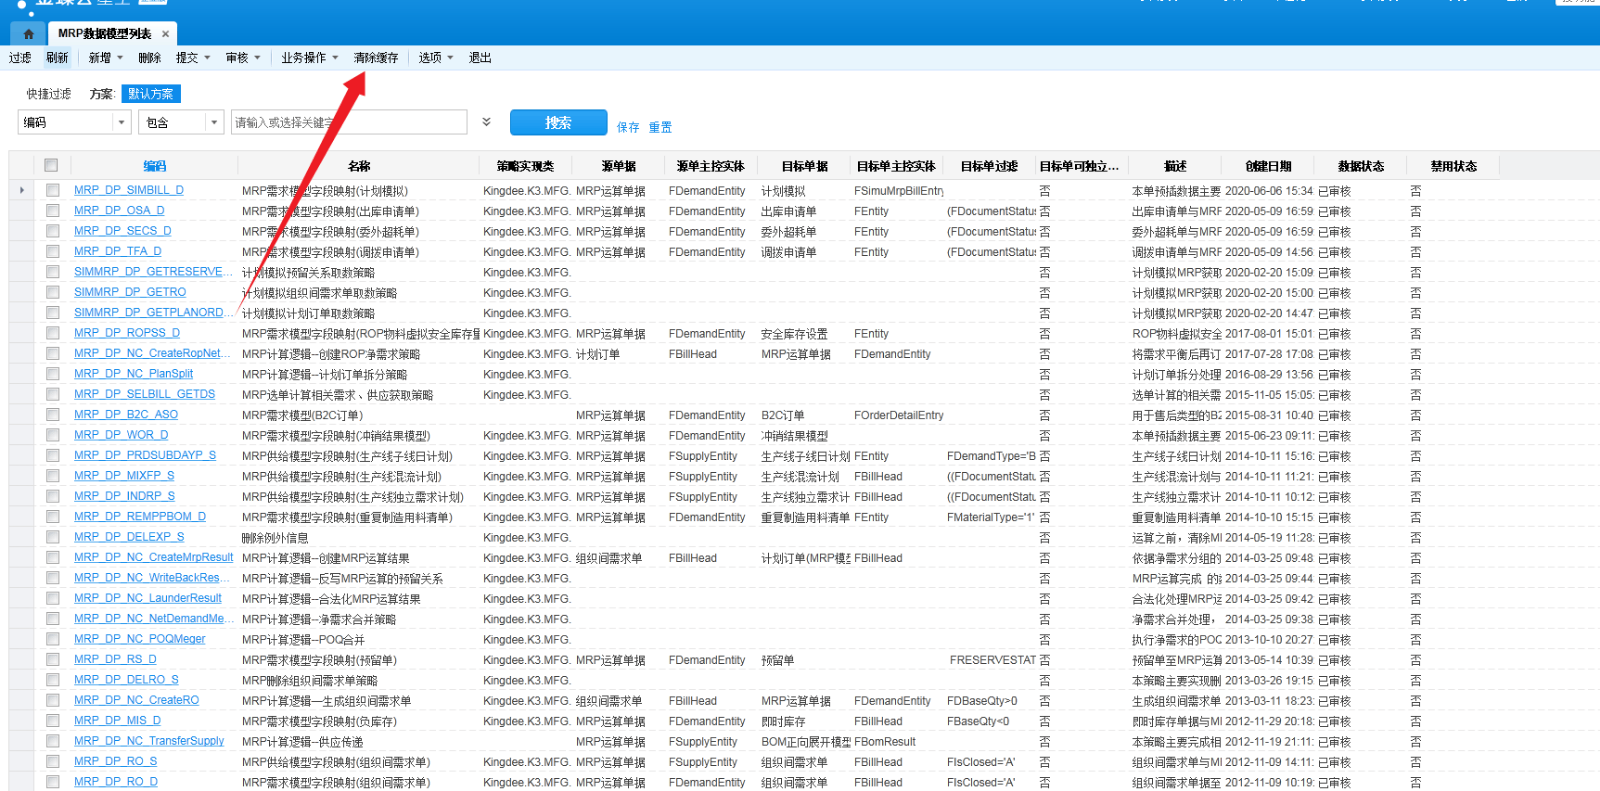Open the 审核 dropdown menu

[242, 58]
